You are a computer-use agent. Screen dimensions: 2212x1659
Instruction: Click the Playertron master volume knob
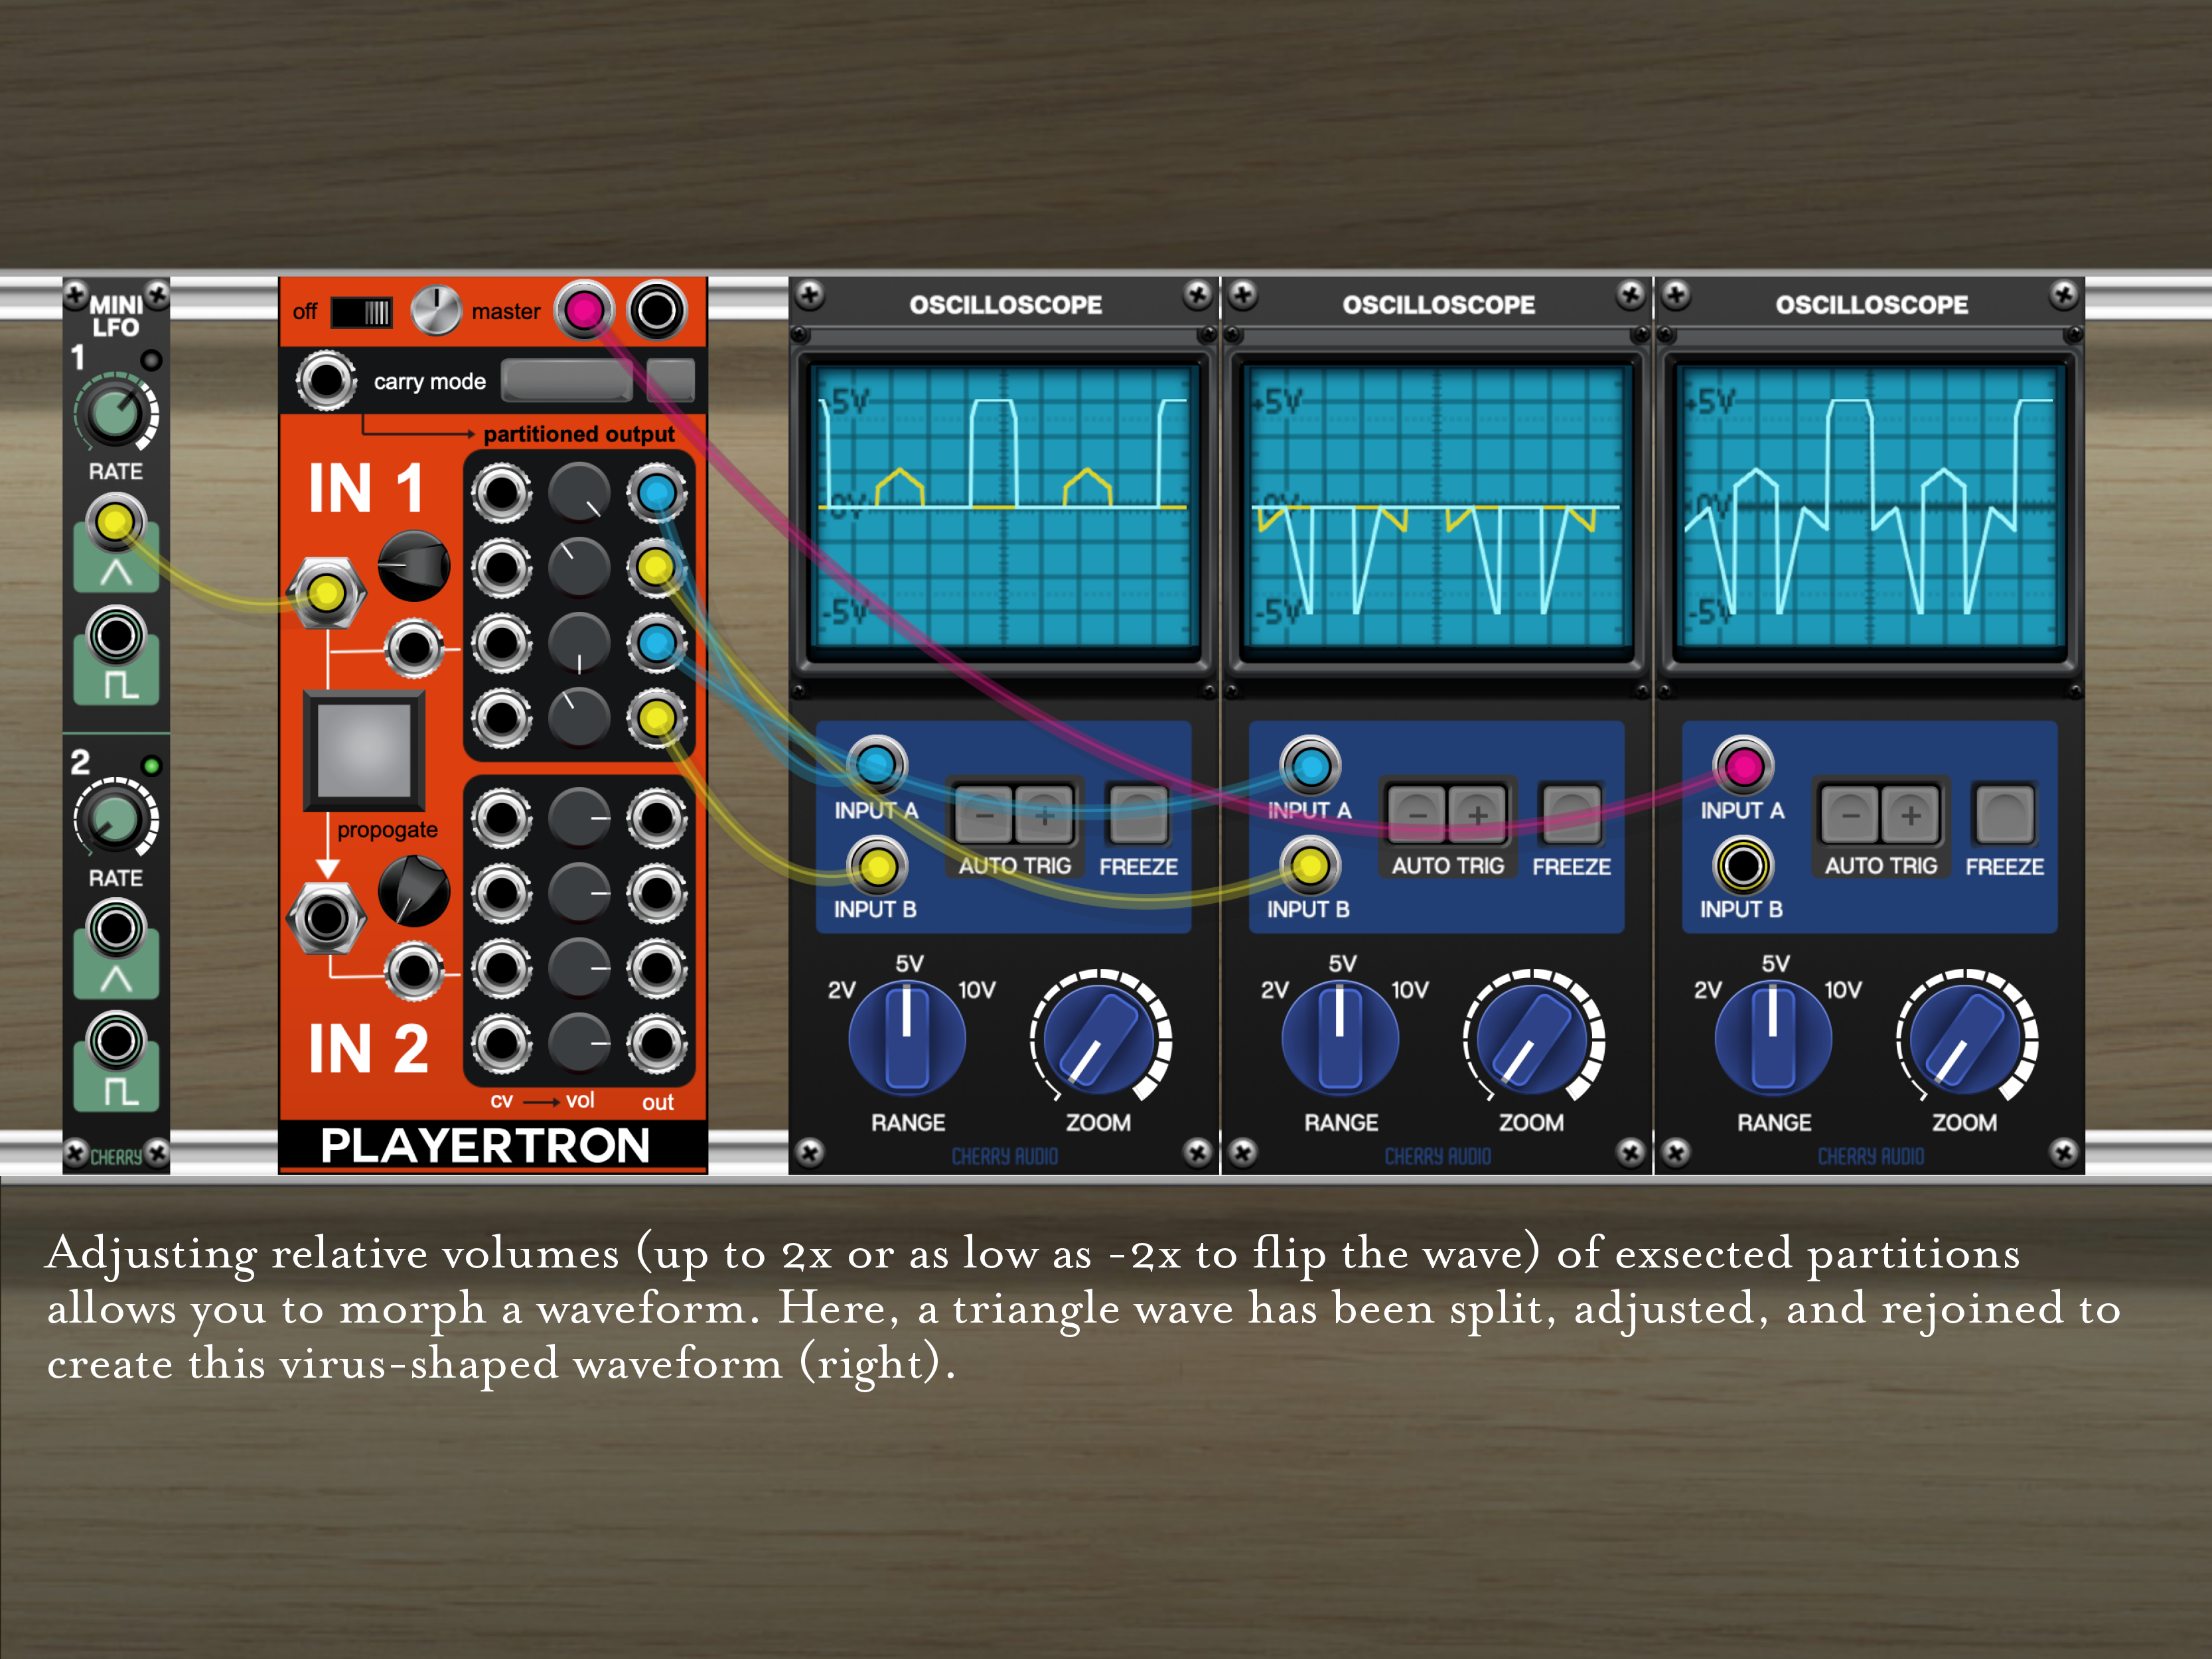(436, 310)
